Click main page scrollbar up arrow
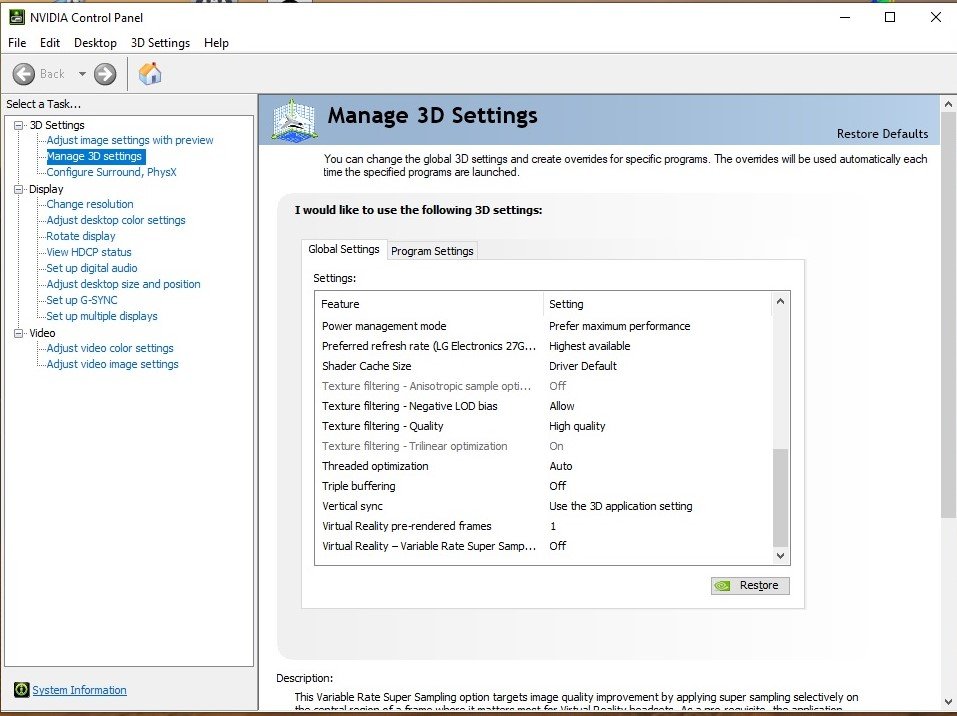 coord(948,104)
